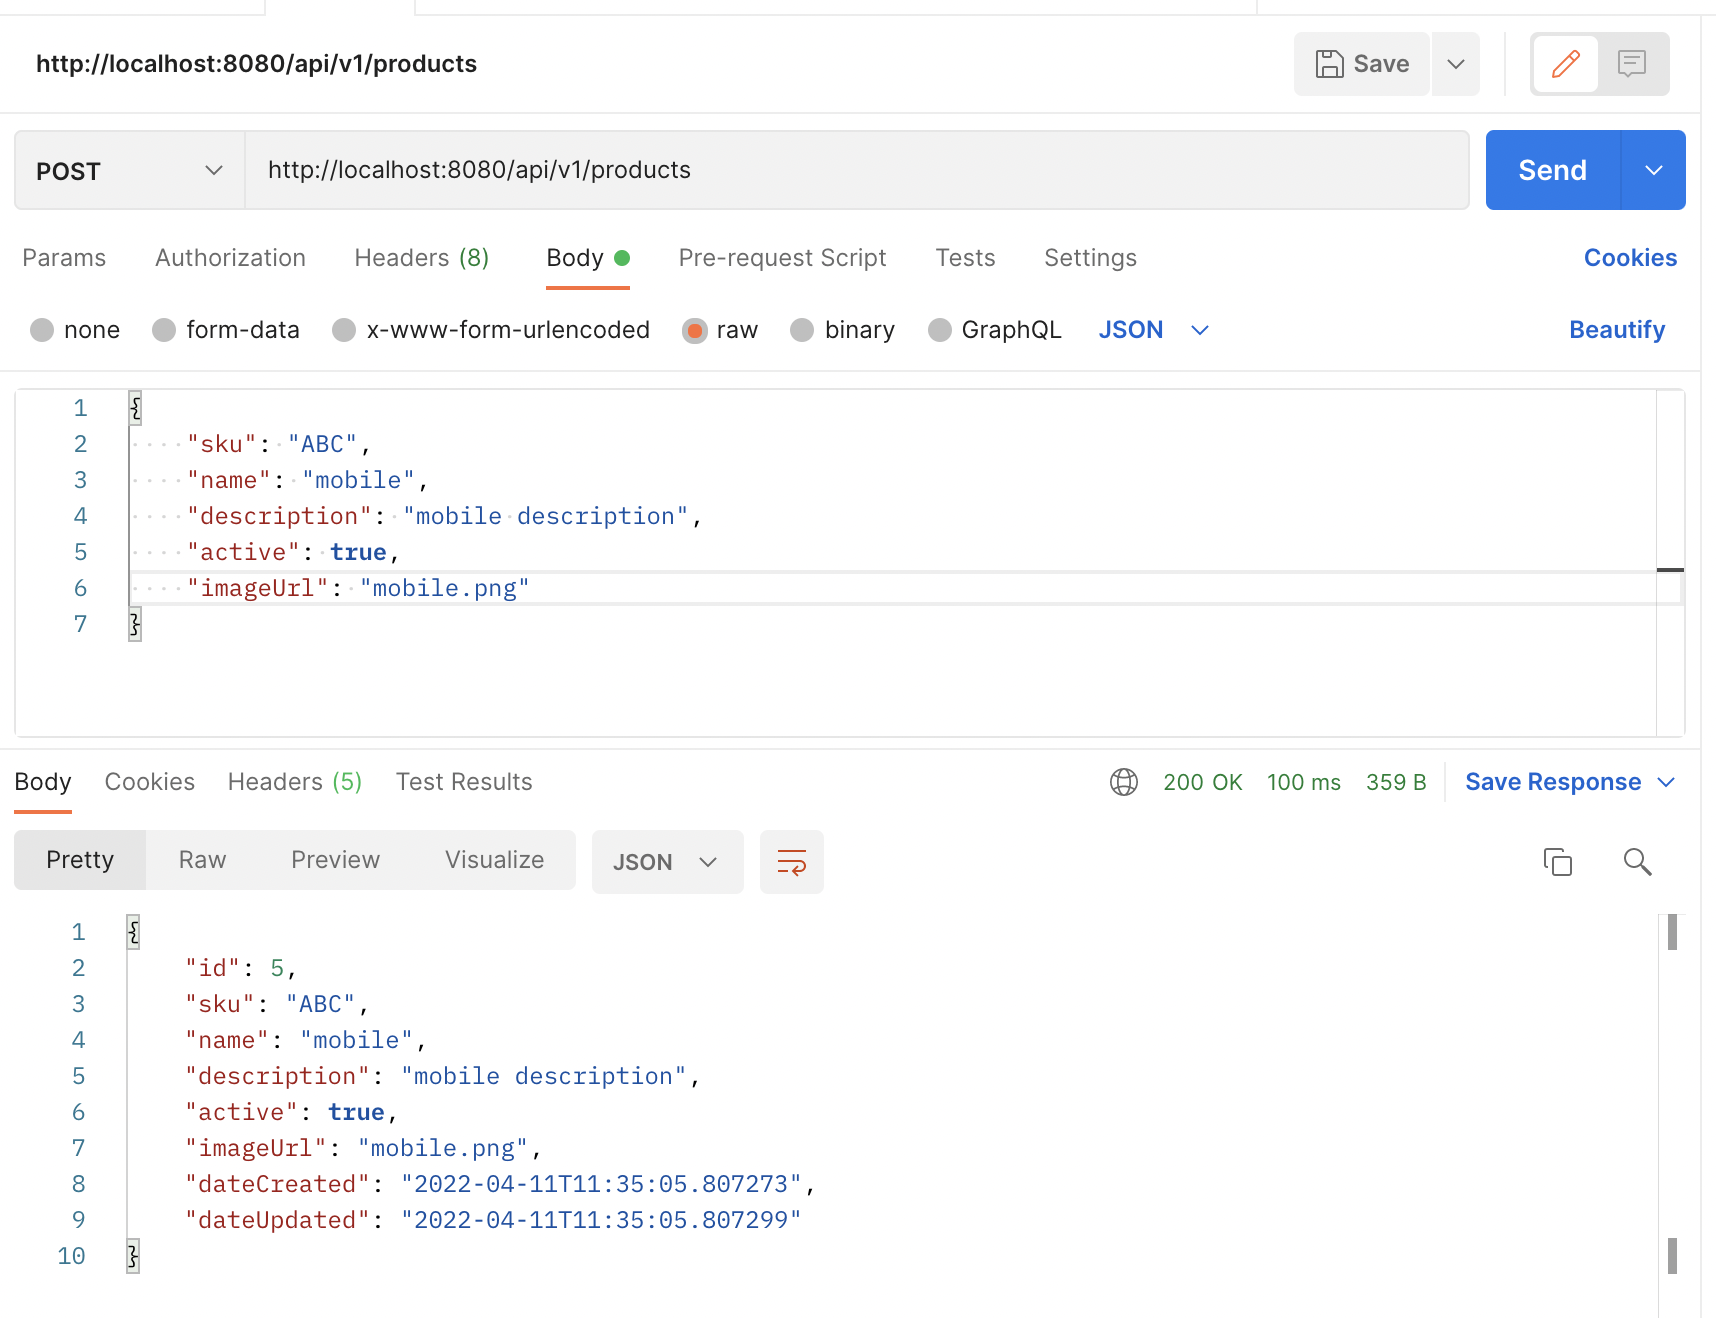Click the "dateCreated" response line
The height and width of the screenshot is (1318, 1716).
pyautogui.click(x=500, y=1184)
